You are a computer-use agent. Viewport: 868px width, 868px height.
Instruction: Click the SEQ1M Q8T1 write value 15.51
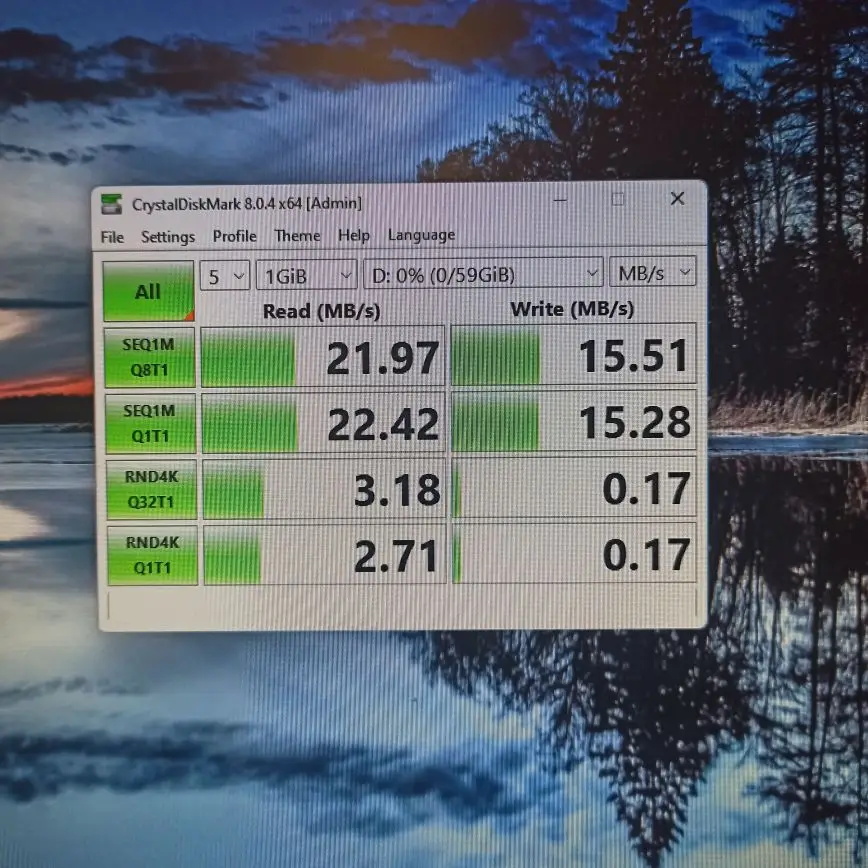(x=574, y=355)
